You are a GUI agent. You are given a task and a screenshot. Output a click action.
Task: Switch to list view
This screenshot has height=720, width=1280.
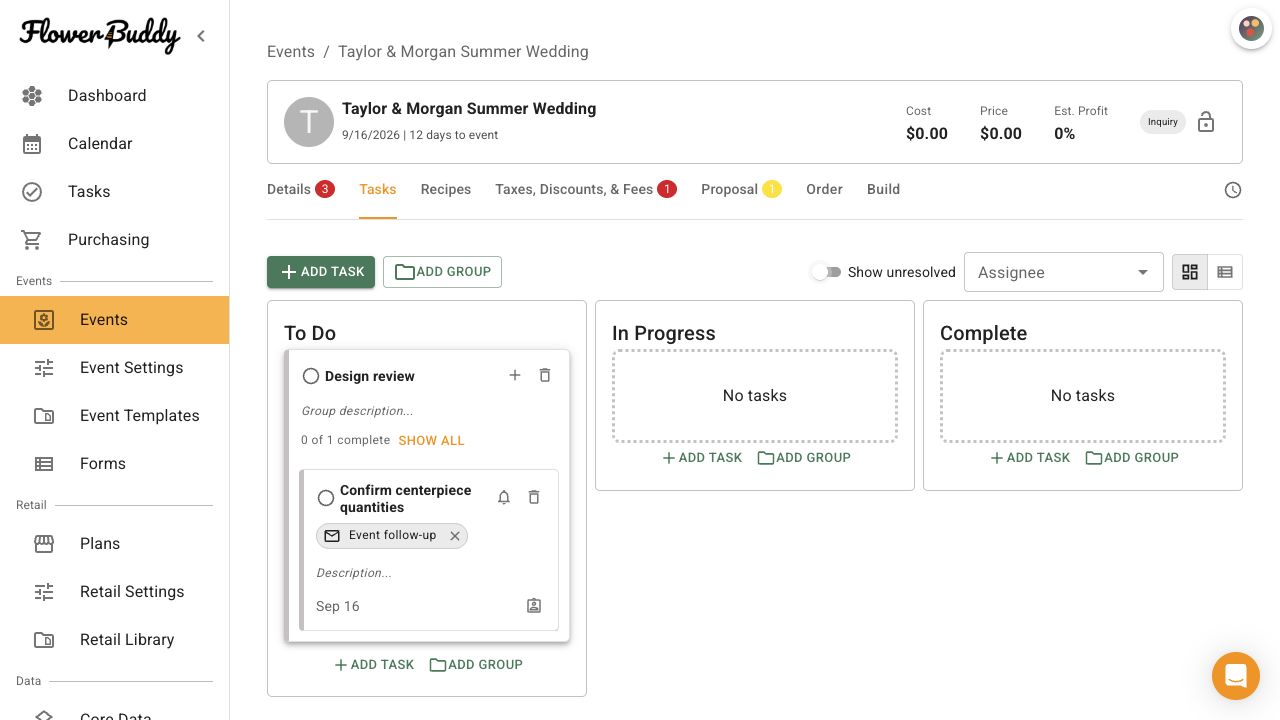coord(1225,272)
